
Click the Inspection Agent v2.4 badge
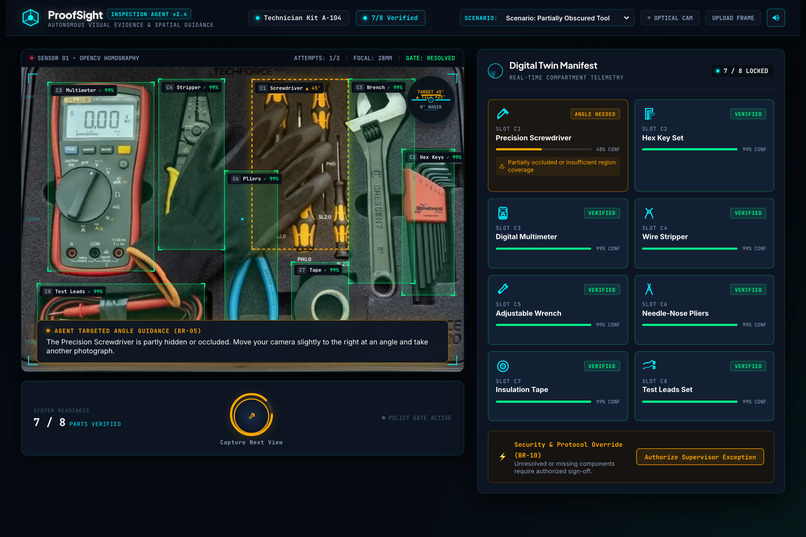click(149, 14)
